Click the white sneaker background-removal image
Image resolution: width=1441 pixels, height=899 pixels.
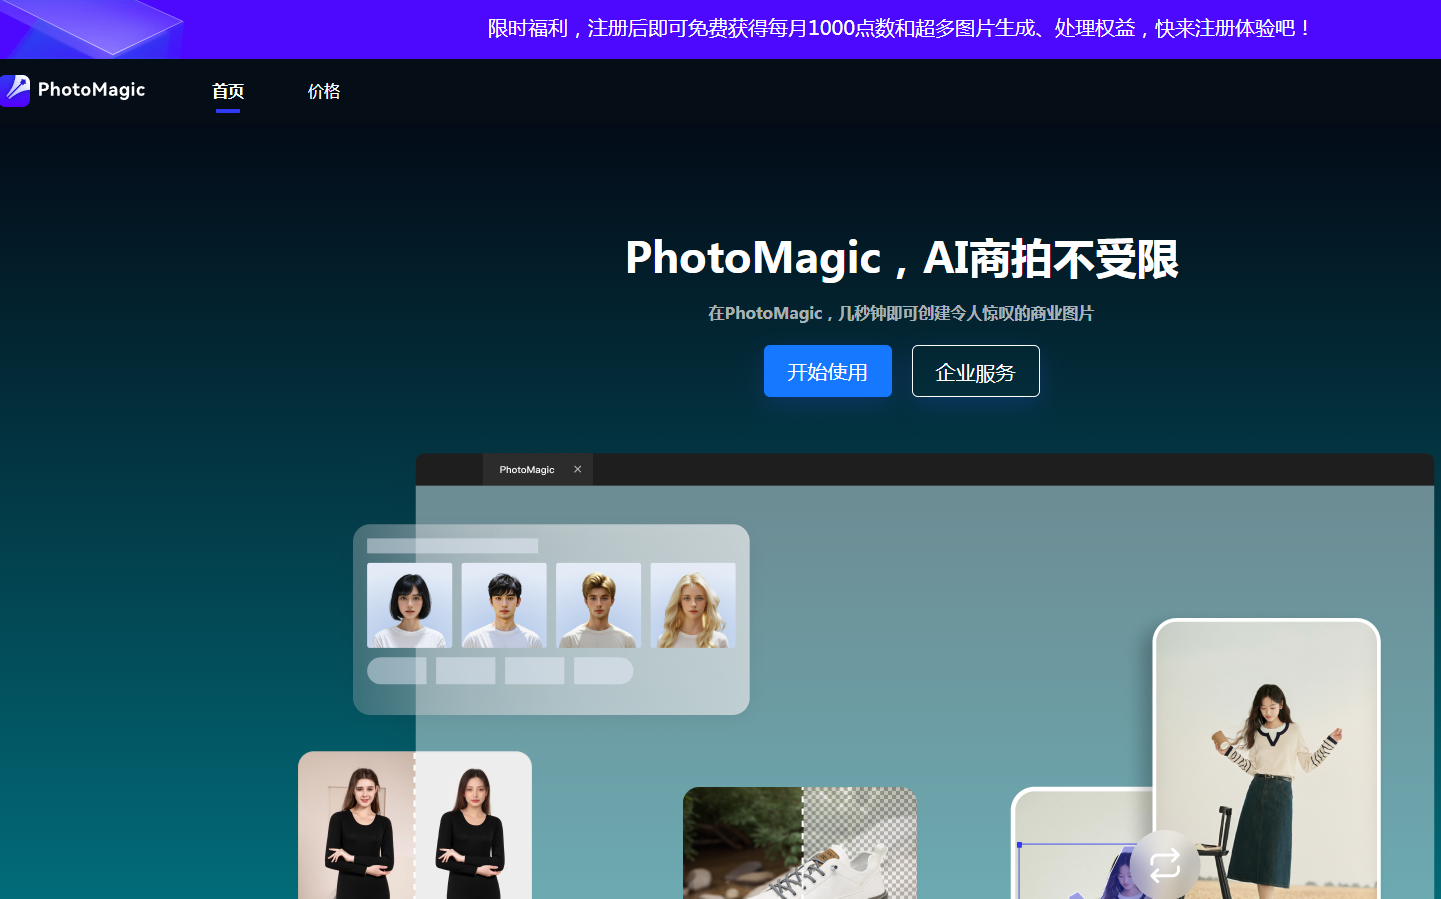pos(800,845)
